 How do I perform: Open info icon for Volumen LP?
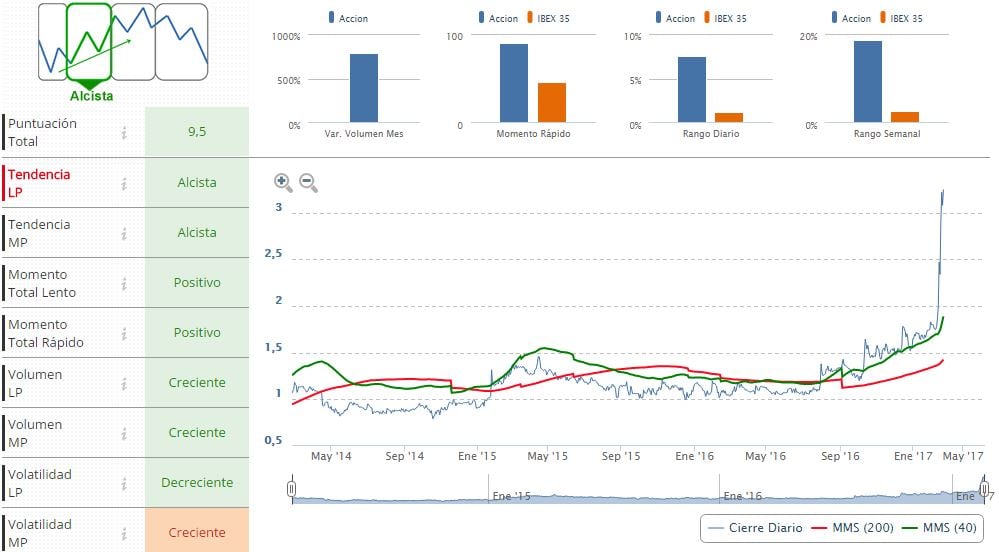click(124, 384)
